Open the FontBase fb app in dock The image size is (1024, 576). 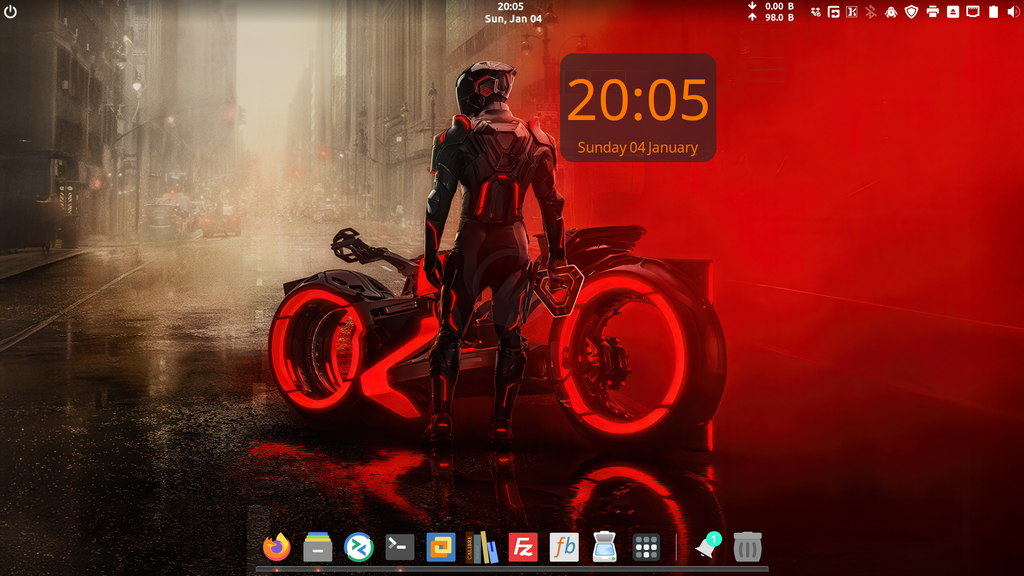pos(564,547)
